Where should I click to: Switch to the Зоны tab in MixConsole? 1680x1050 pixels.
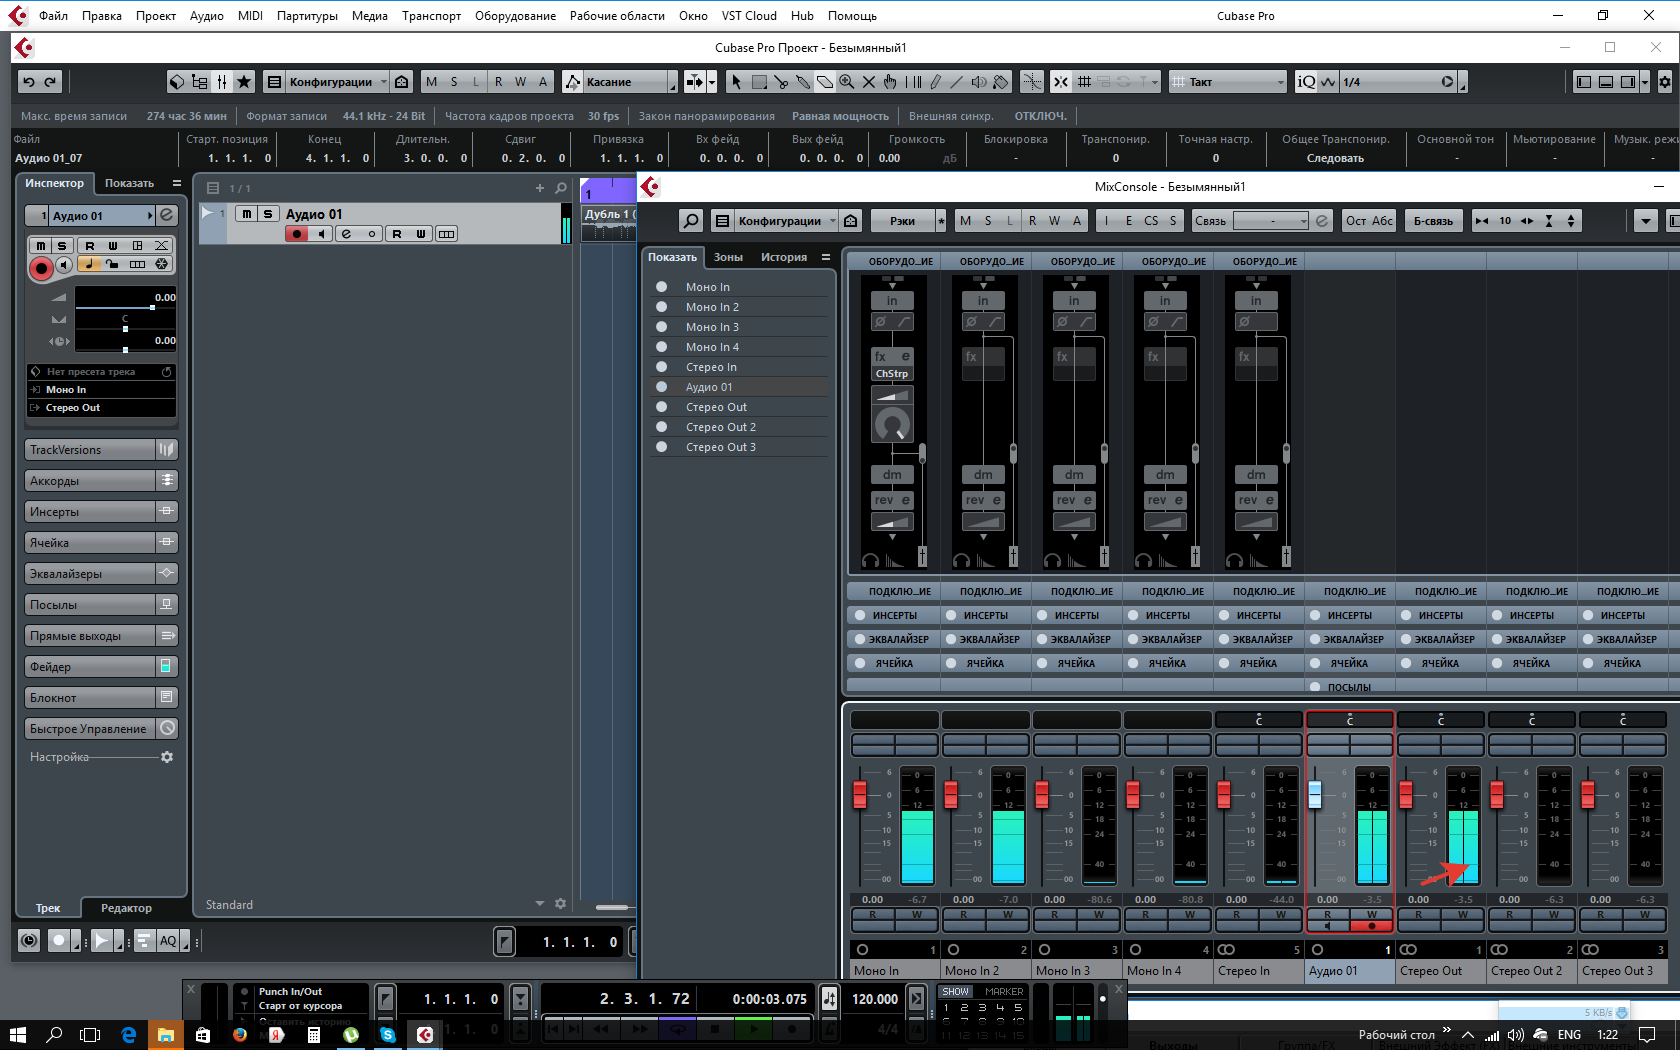point(728,257)
